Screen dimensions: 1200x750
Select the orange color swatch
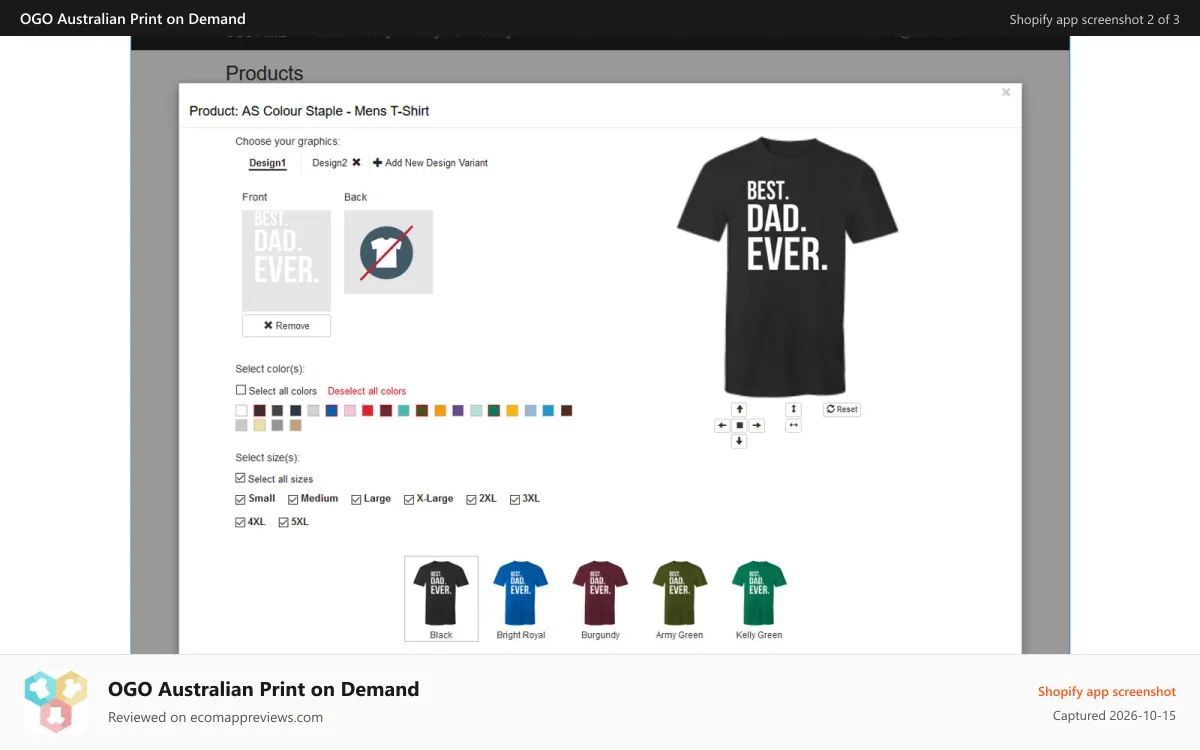click(440, 411)
